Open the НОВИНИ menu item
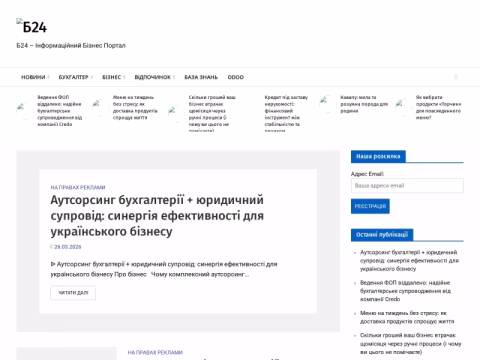The width and height of the screenshot is (480, 360). [x=33, y=77]
